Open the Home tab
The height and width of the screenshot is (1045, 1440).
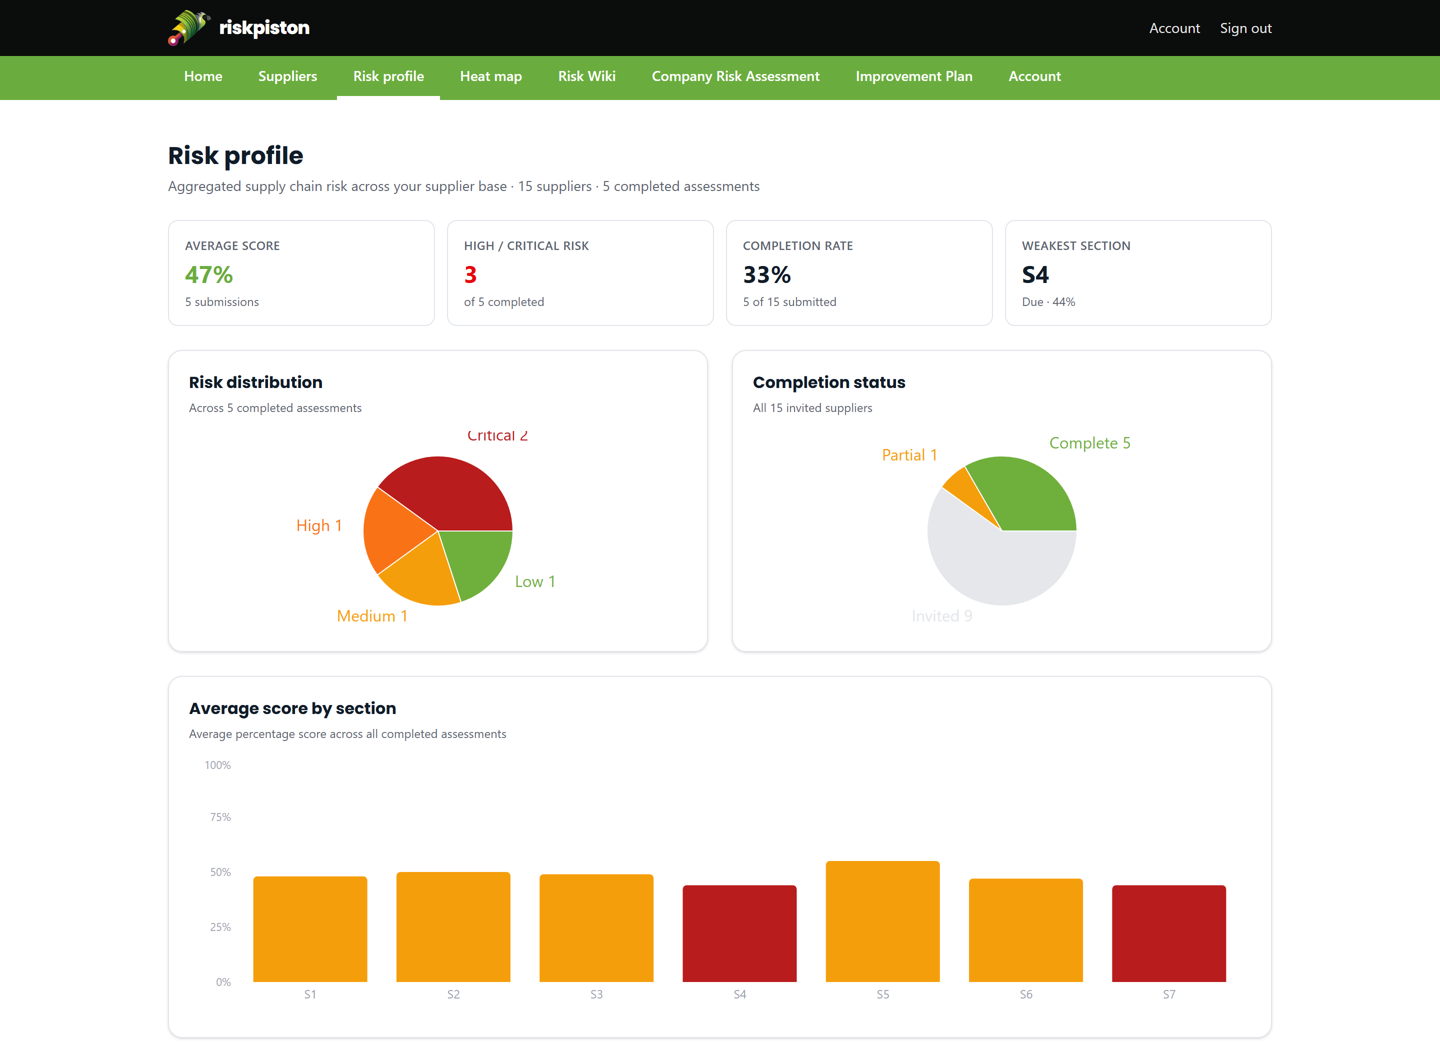(203, 77)
